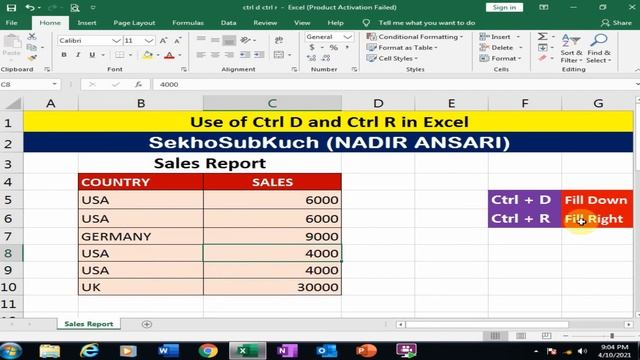Click the Orientation text angle icon
The width and height of the screenshot is (640, 360).
245,40
